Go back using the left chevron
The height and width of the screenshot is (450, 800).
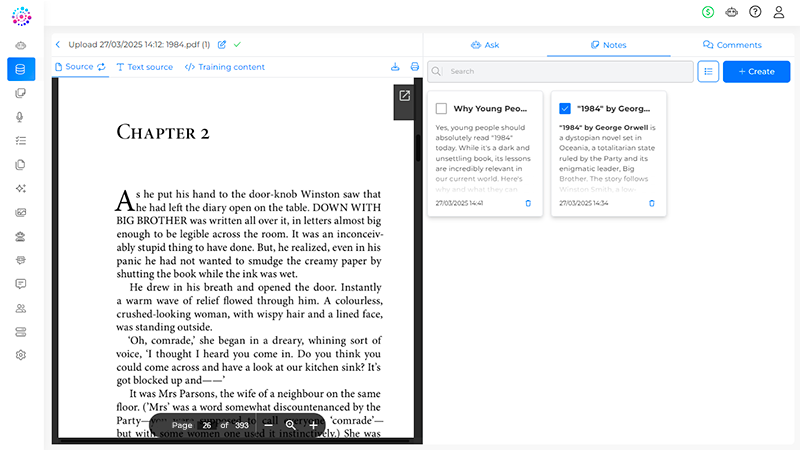click(x=58, y=45)
